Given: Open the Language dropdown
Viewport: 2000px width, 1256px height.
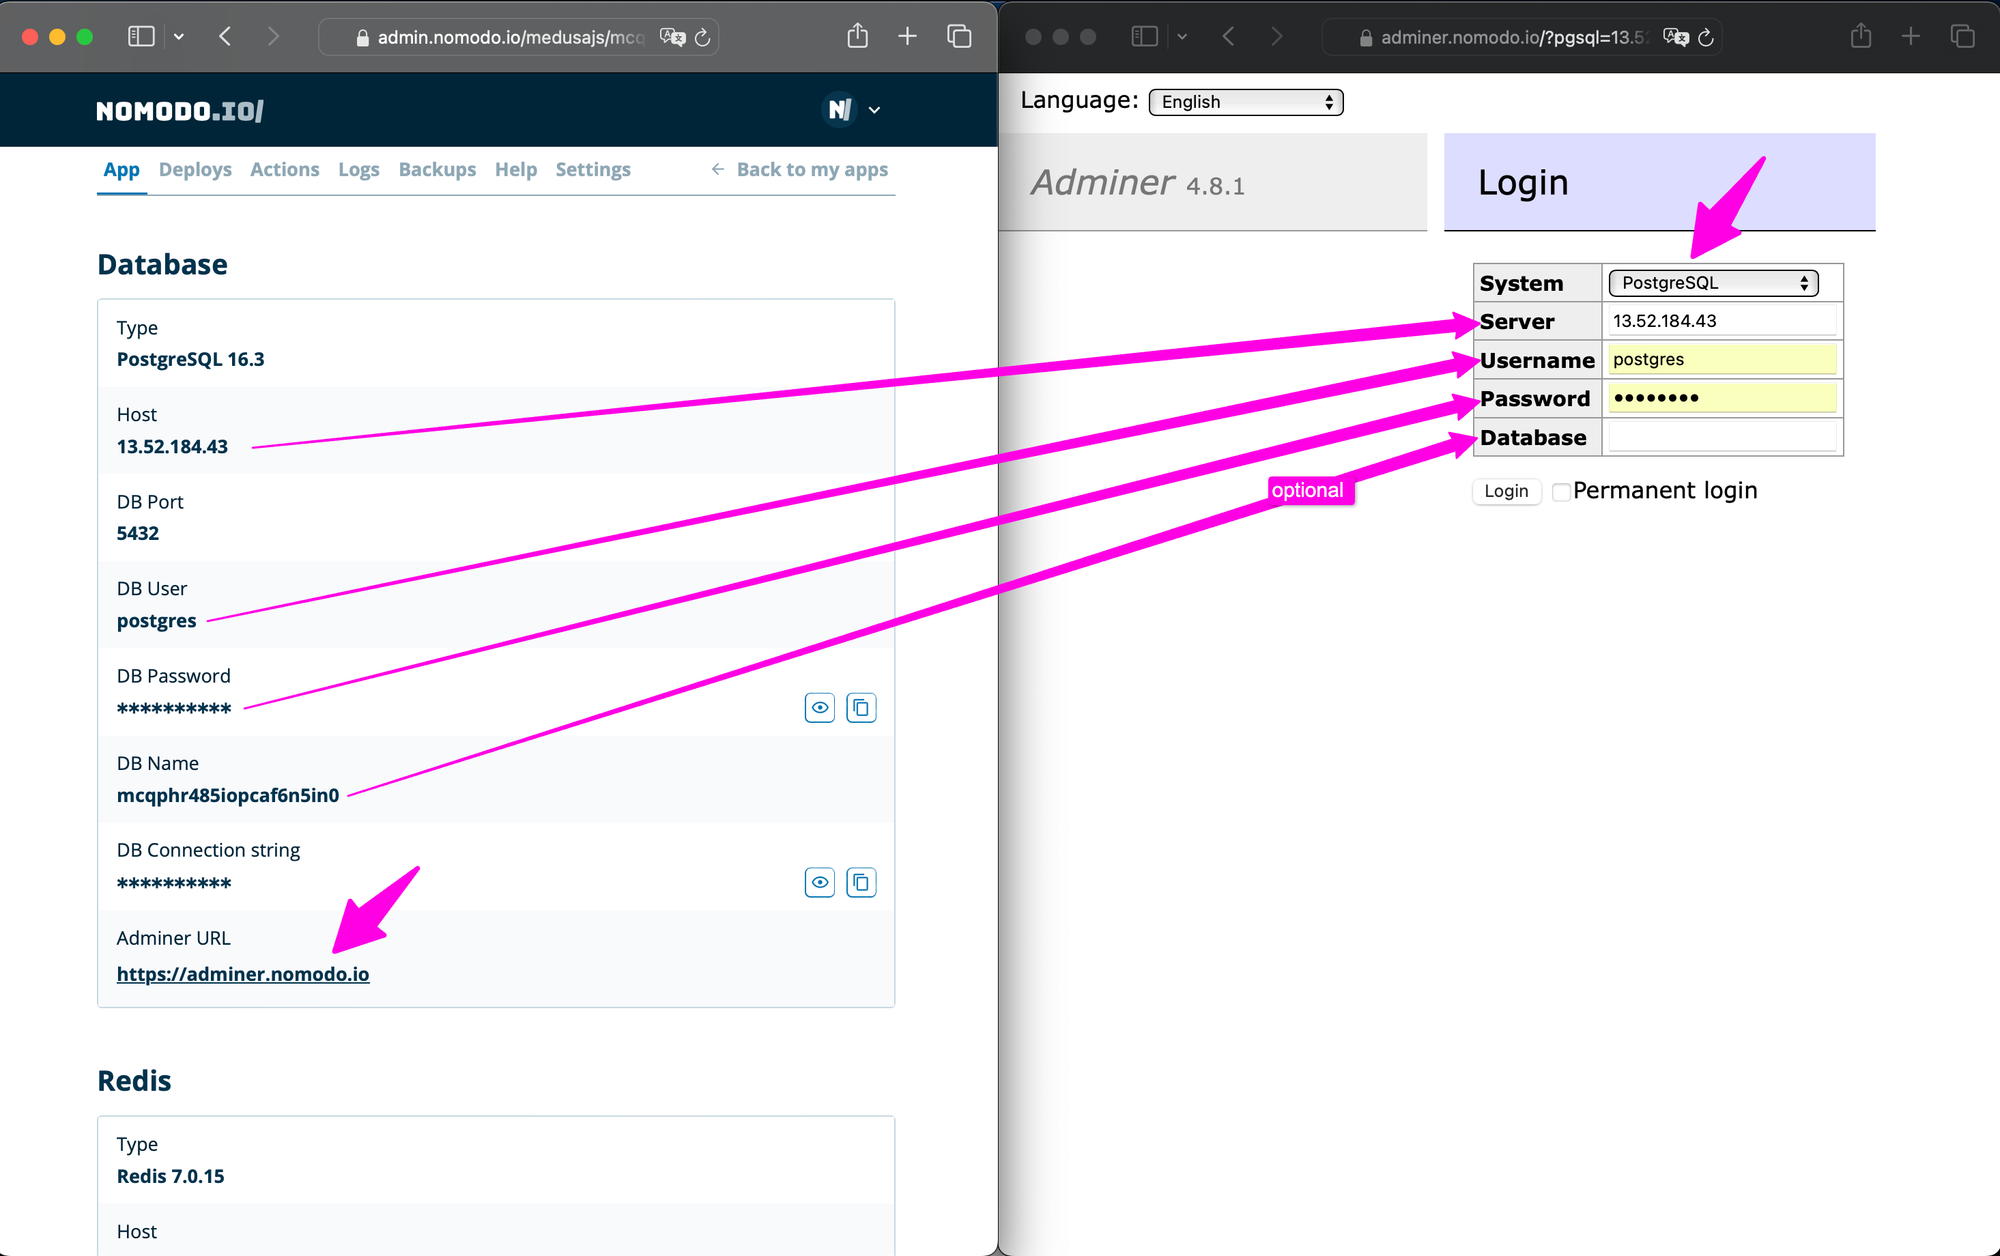Looking at the screenshot, I should (x=1245, y=102).
